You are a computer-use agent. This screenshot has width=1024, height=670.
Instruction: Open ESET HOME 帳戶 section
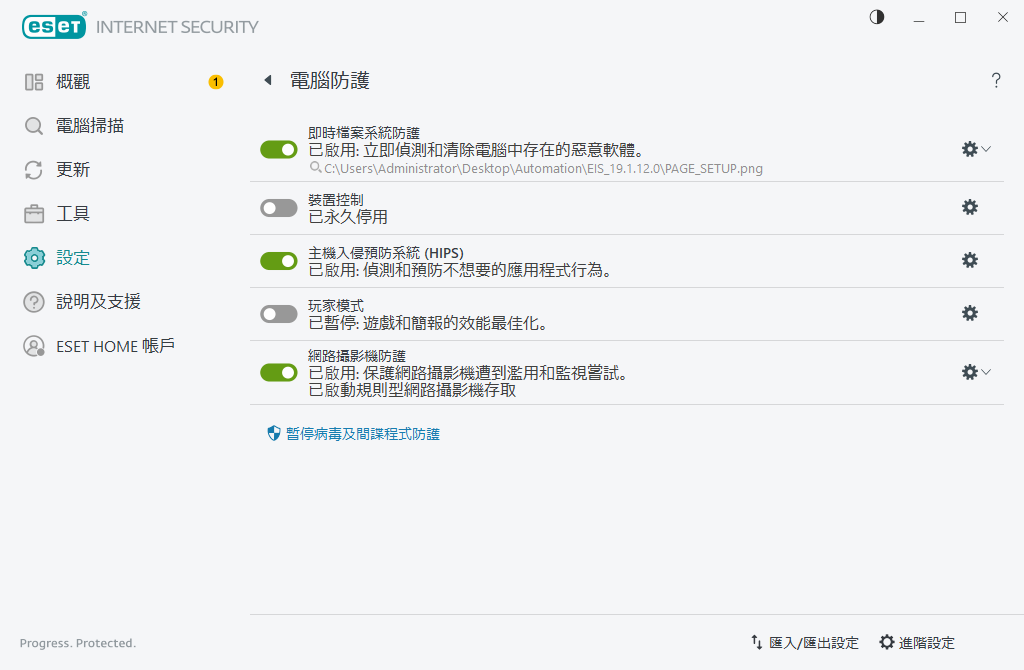(x=115, y=346)
